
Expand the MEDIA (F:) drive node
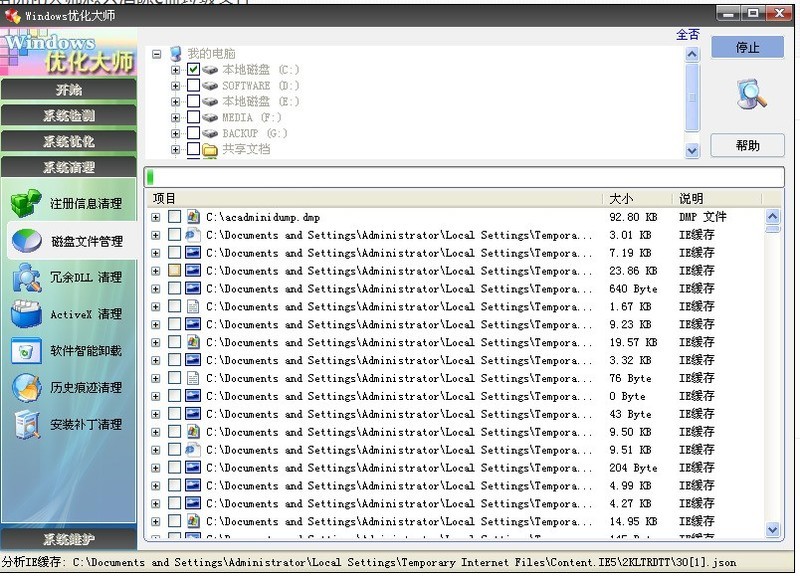(175, 117)
